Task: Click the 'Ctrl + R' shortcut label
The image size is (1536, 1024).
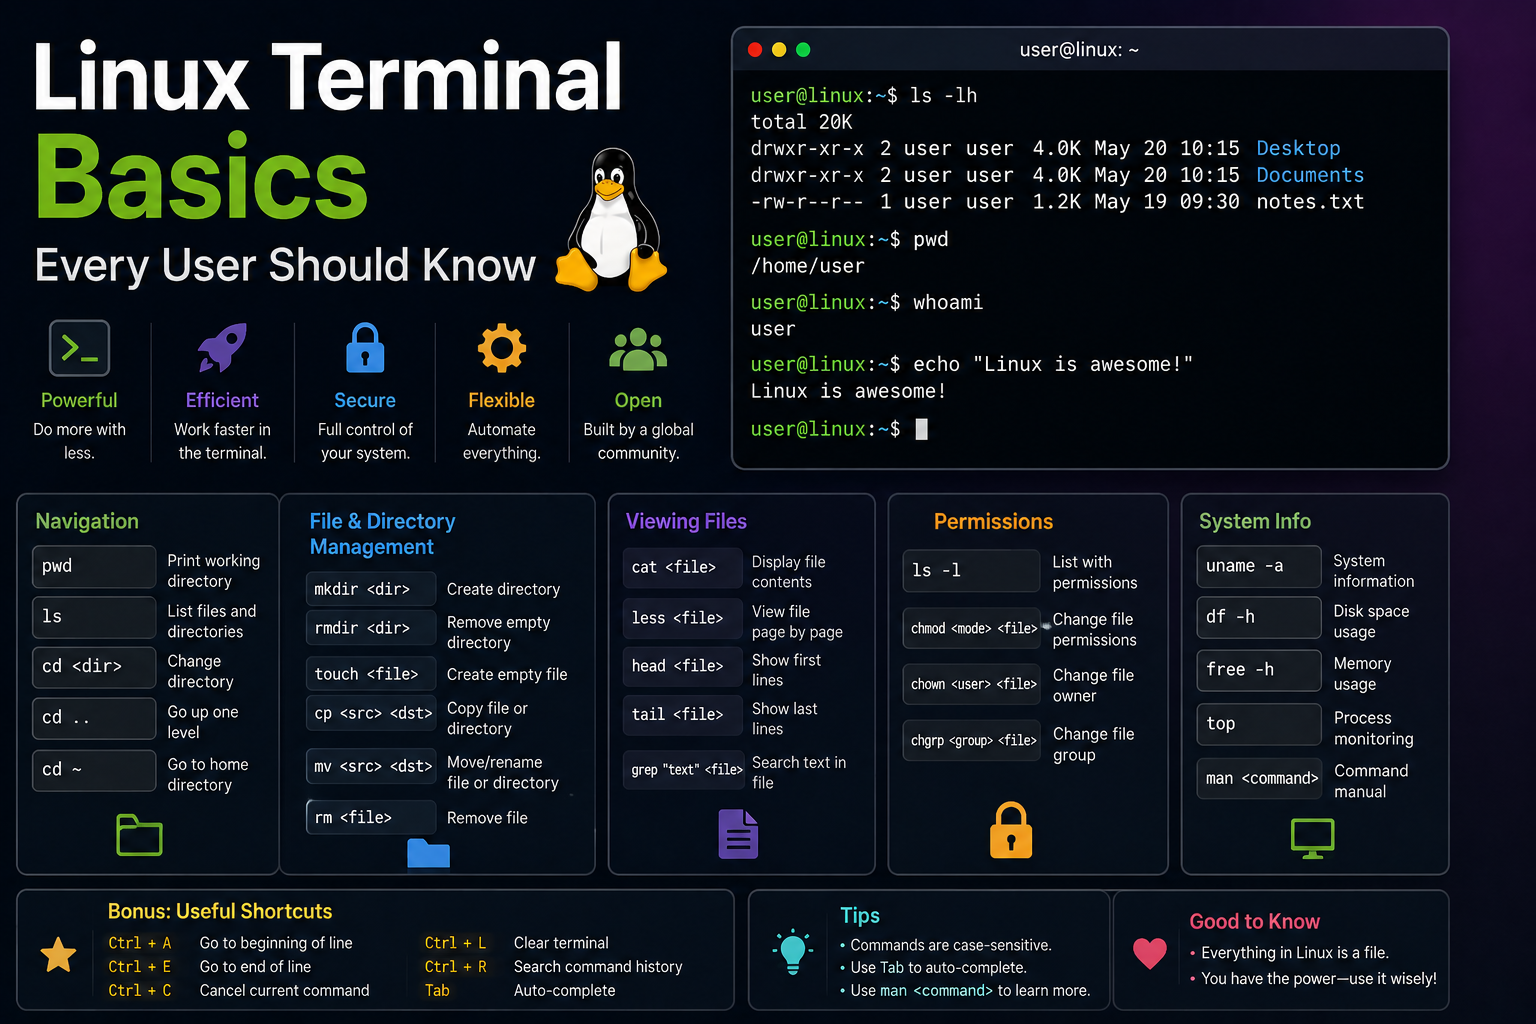Action: point(455,967)
